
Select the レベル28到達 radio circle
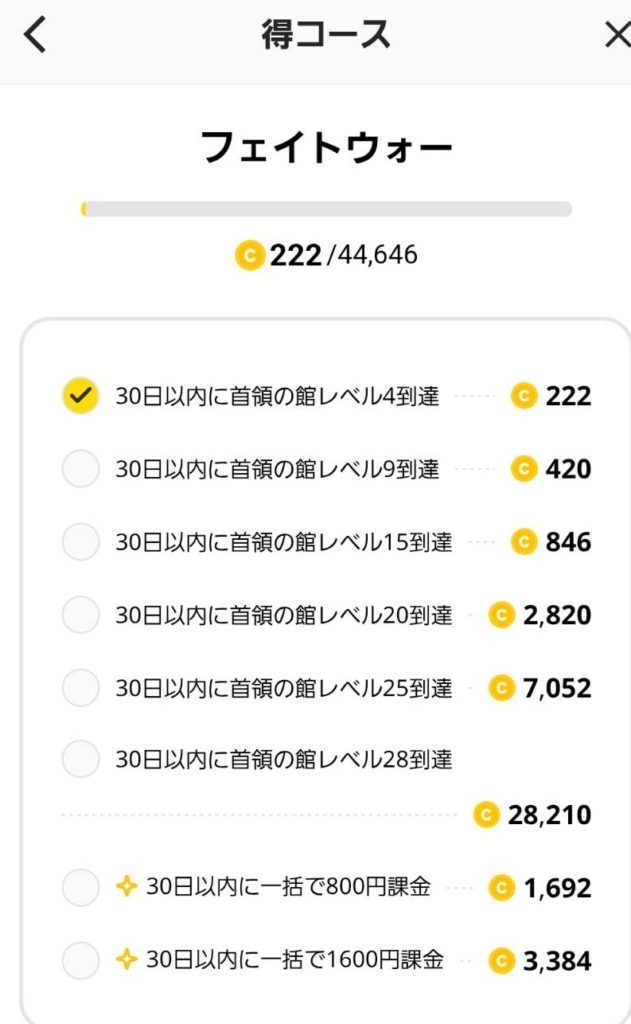(80, 760)
